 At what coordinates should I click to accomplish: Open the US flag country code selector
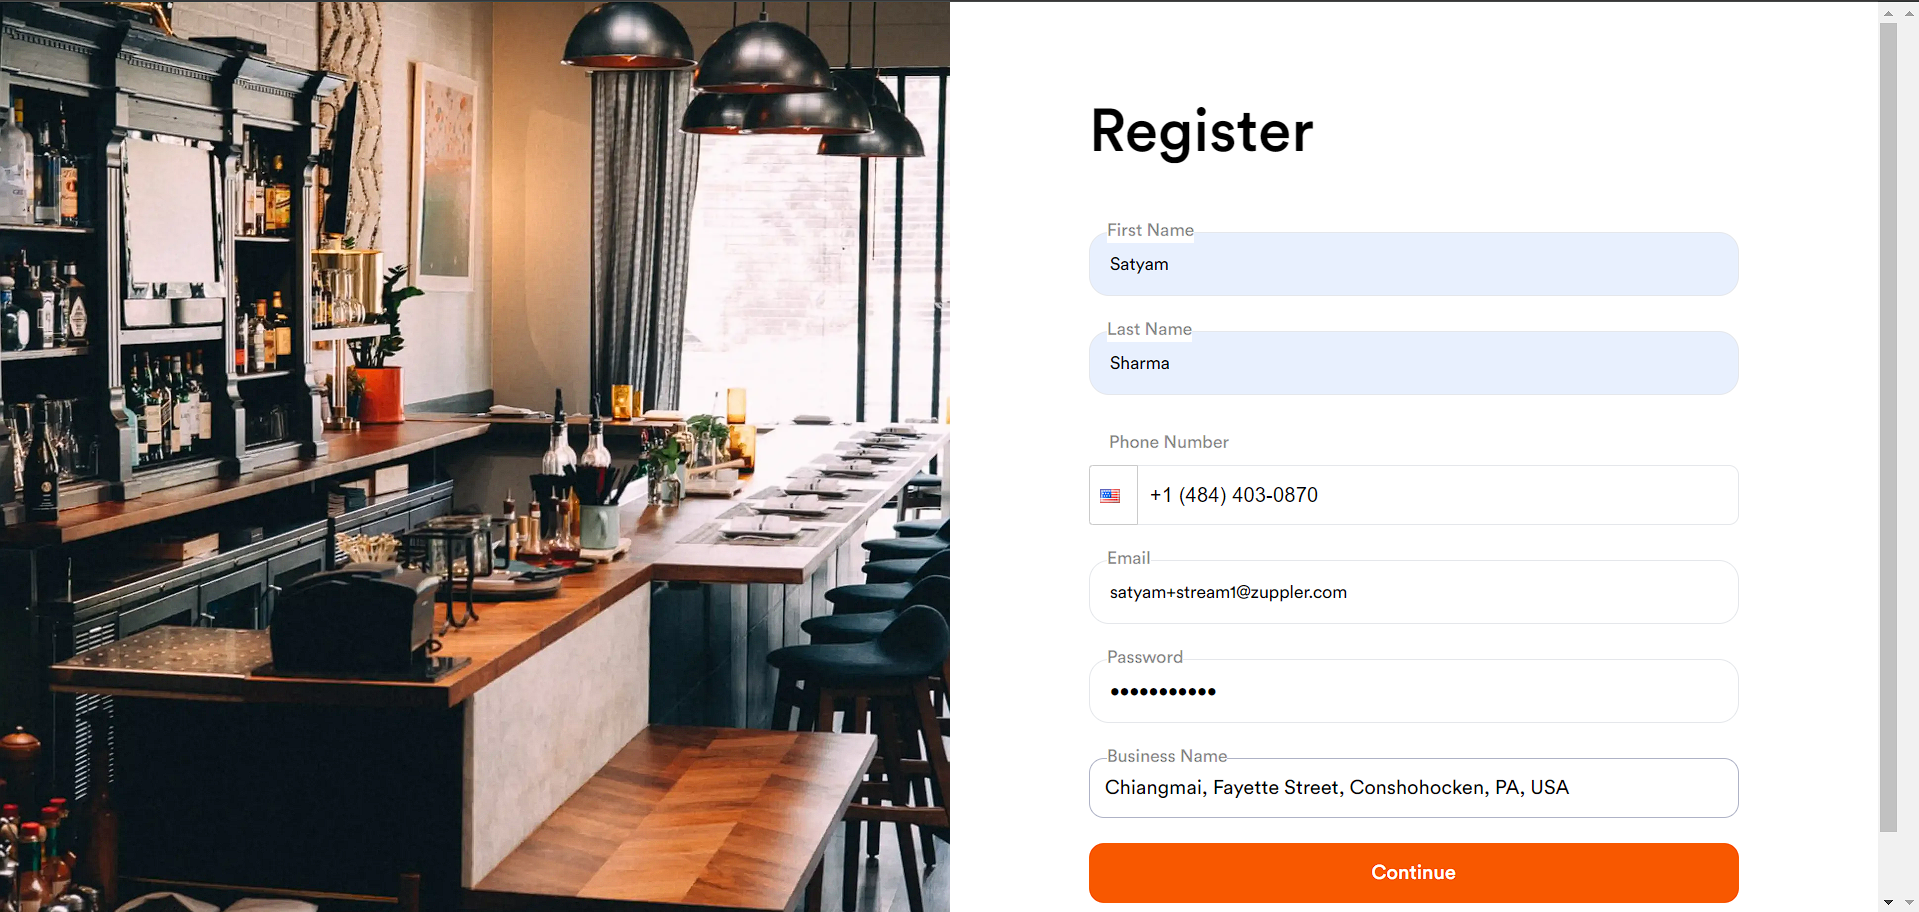(1113, 495)
